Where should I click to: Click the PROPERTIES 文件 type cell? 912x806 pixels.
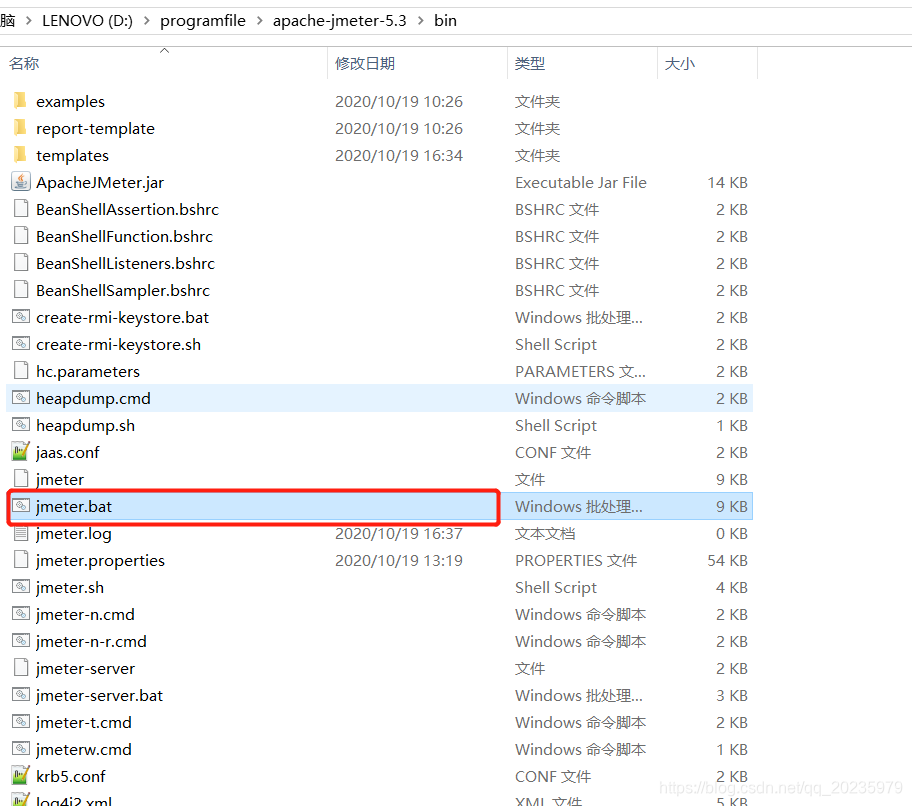(x=576, y=561)
